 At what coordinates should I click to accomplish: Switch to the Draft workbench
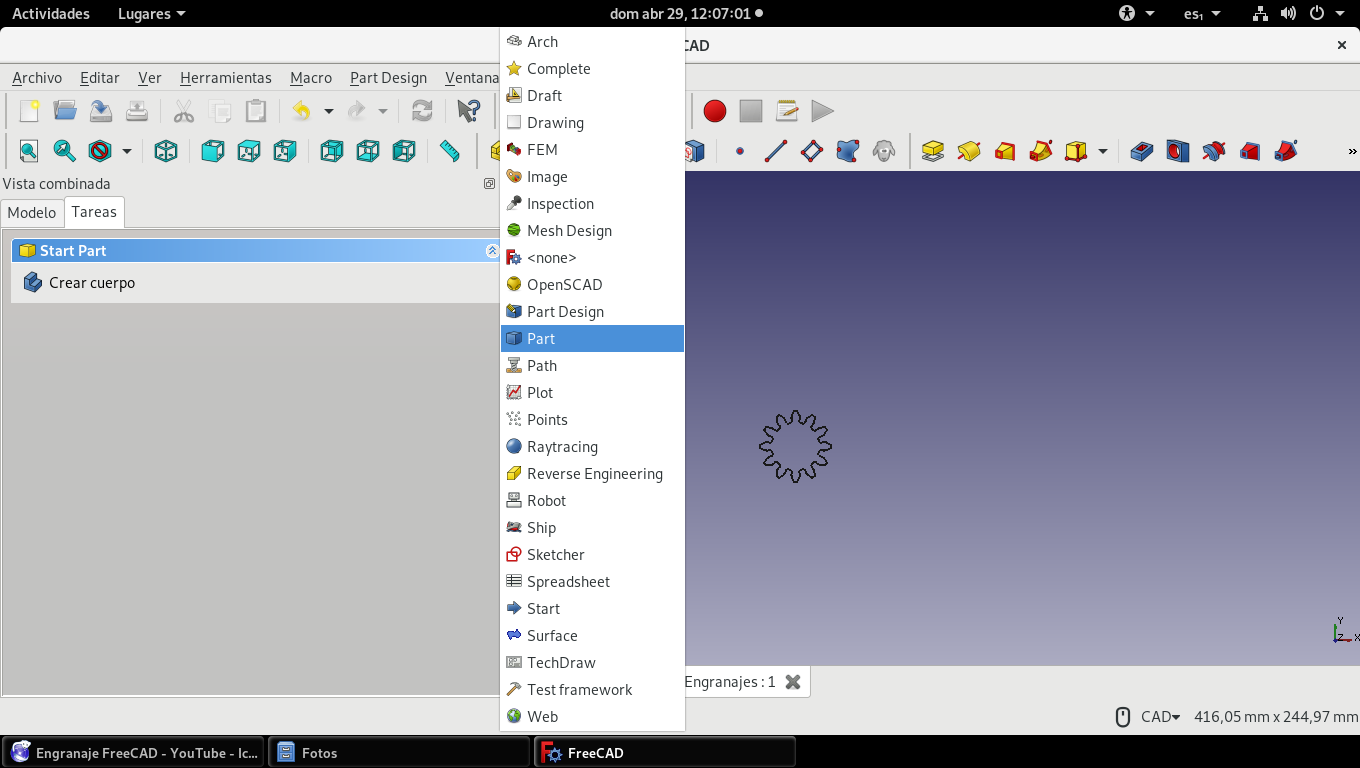(x=592, y=95)
